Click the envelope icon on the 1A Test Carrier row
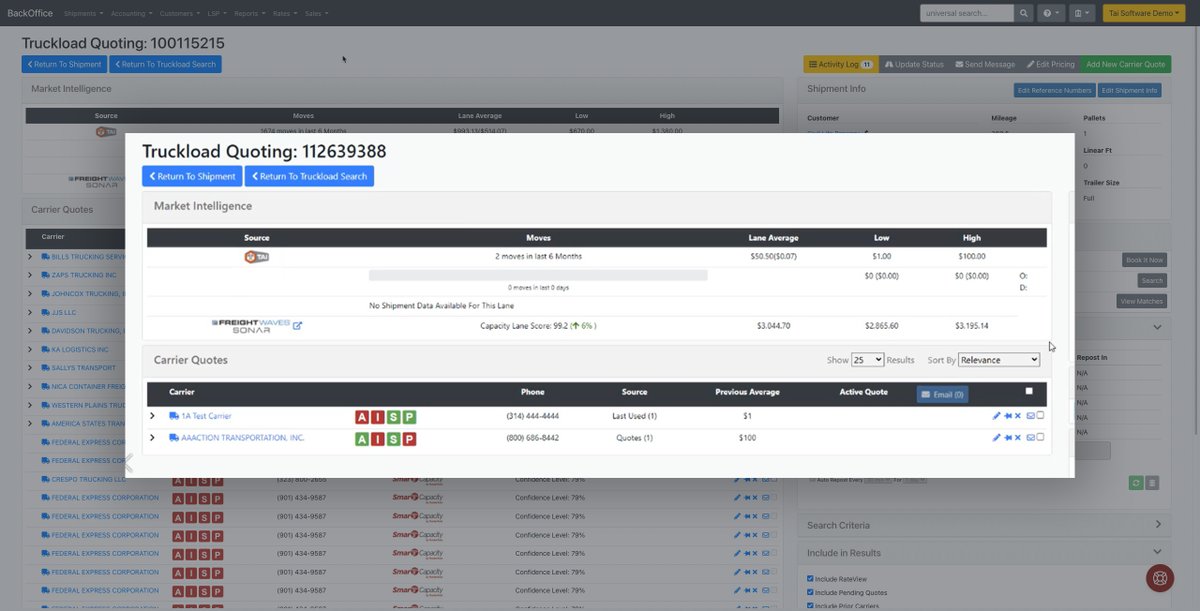The height and width of the screenshot is (611, 1200). tap(1031, 416)
